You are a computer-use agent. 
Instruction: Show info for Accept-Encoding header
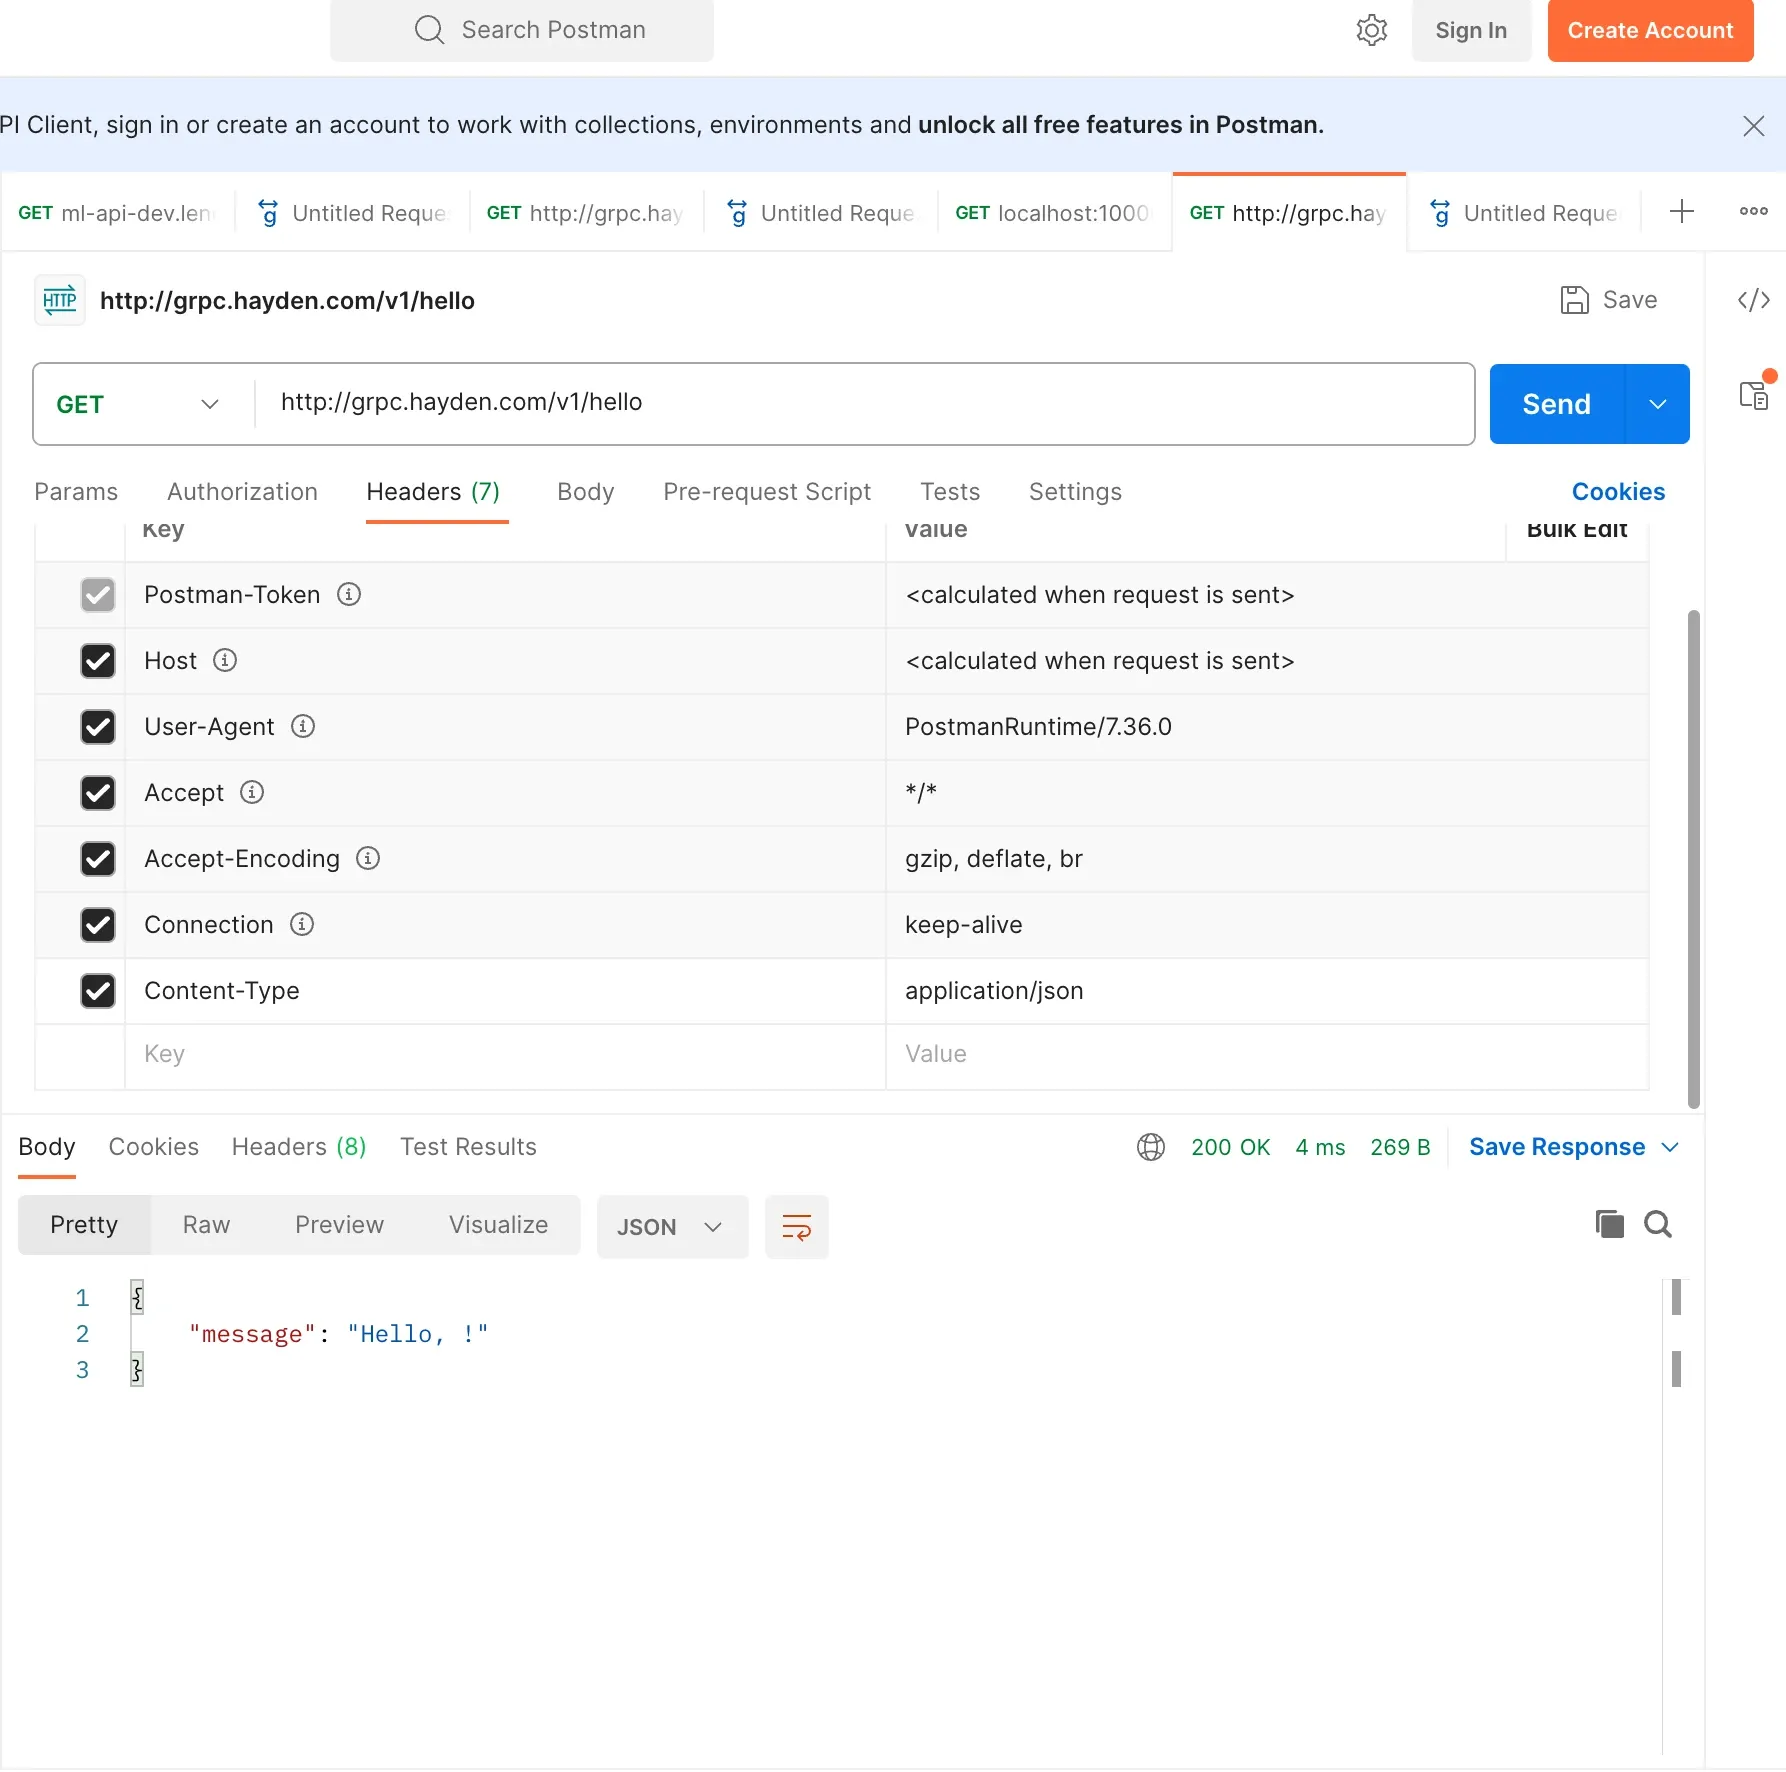click(x=368, y=859)
